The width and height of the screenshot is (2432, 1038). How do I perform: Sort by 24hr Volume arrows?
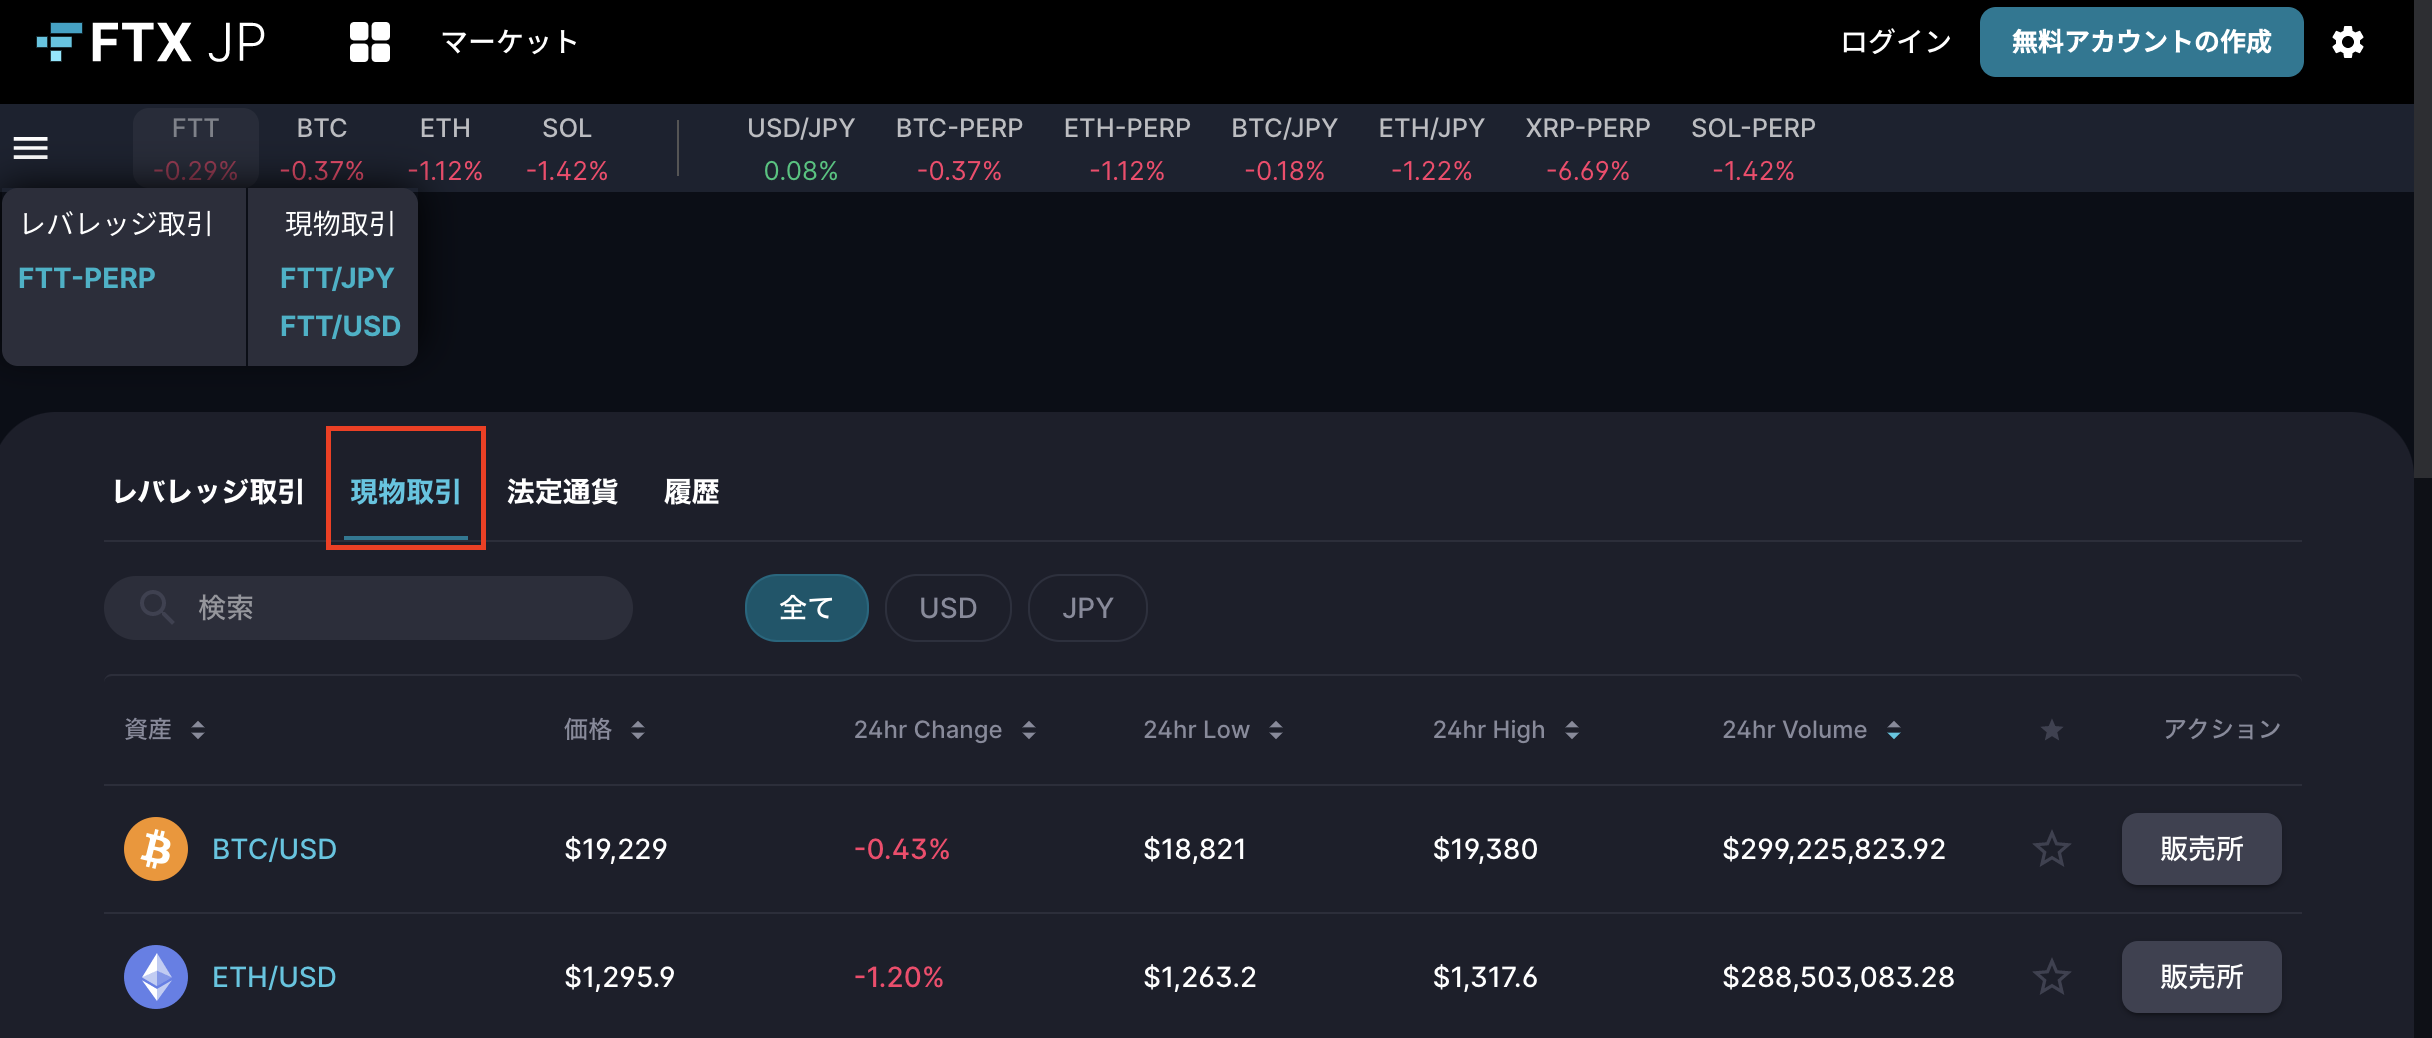tap(1894, 730)
